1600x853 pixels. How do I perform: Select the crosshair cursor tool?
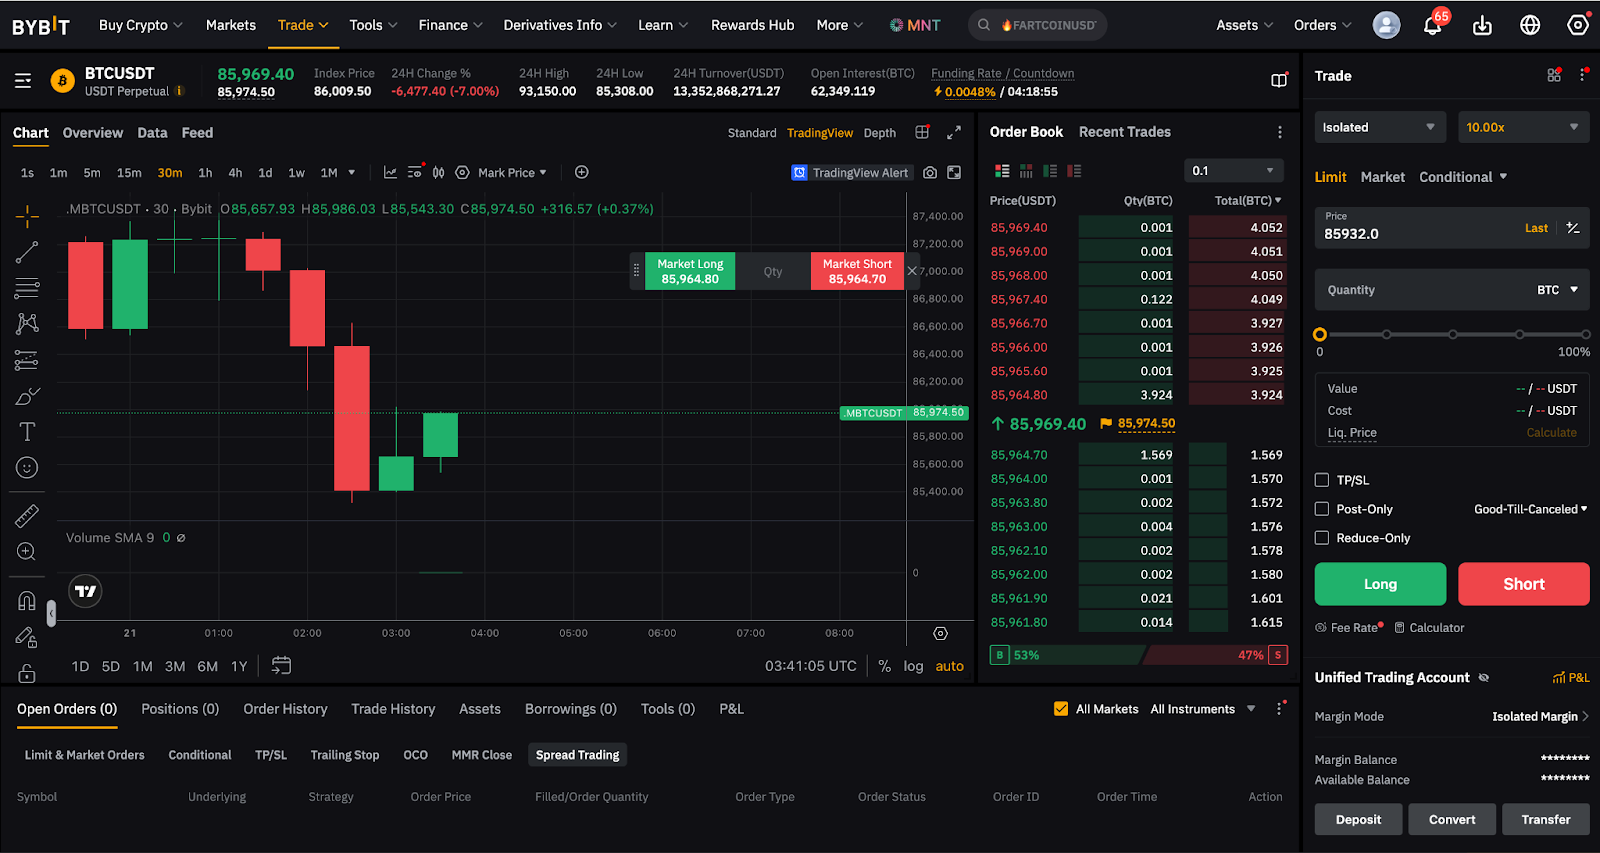coord(27,215)
